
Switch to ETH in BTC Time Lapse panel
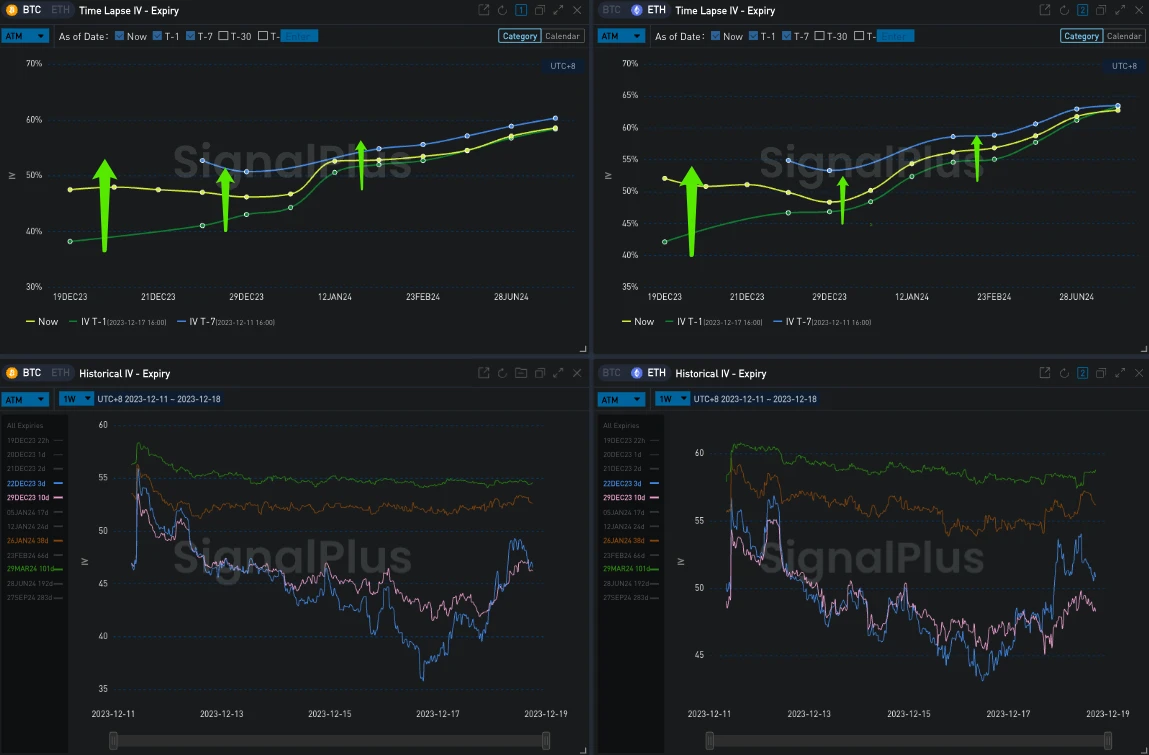(x=60, y=10)
